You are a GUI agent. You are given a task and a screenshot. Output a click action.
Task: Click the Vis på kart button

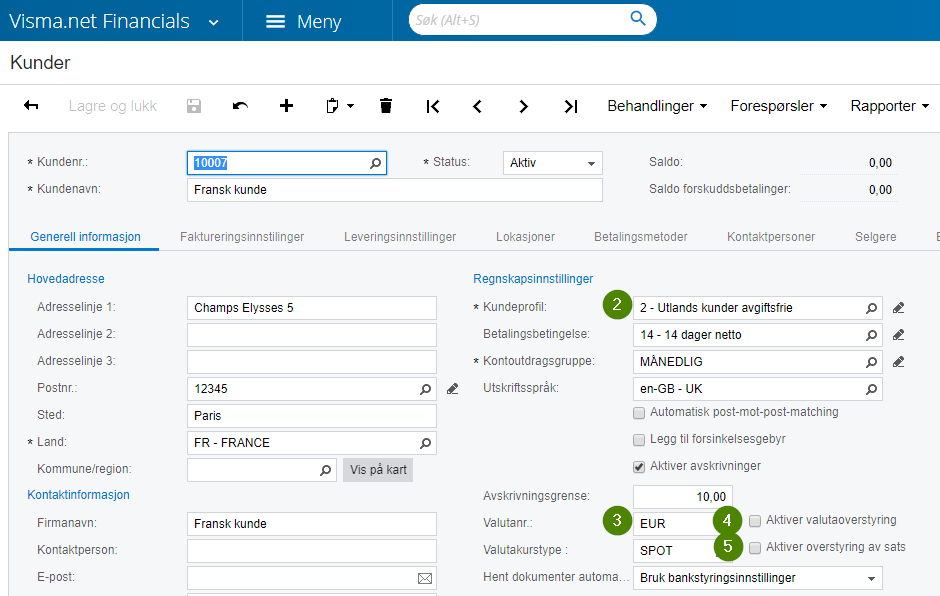coord(377,470)
